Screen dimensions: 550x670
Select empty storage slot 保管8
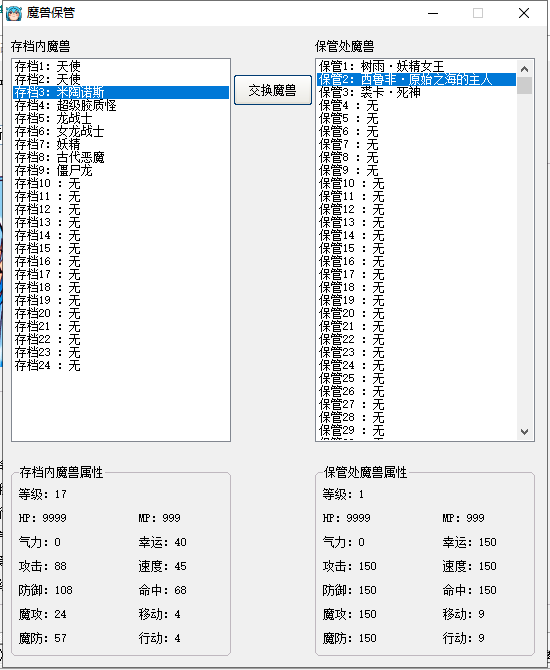point(416,158)
